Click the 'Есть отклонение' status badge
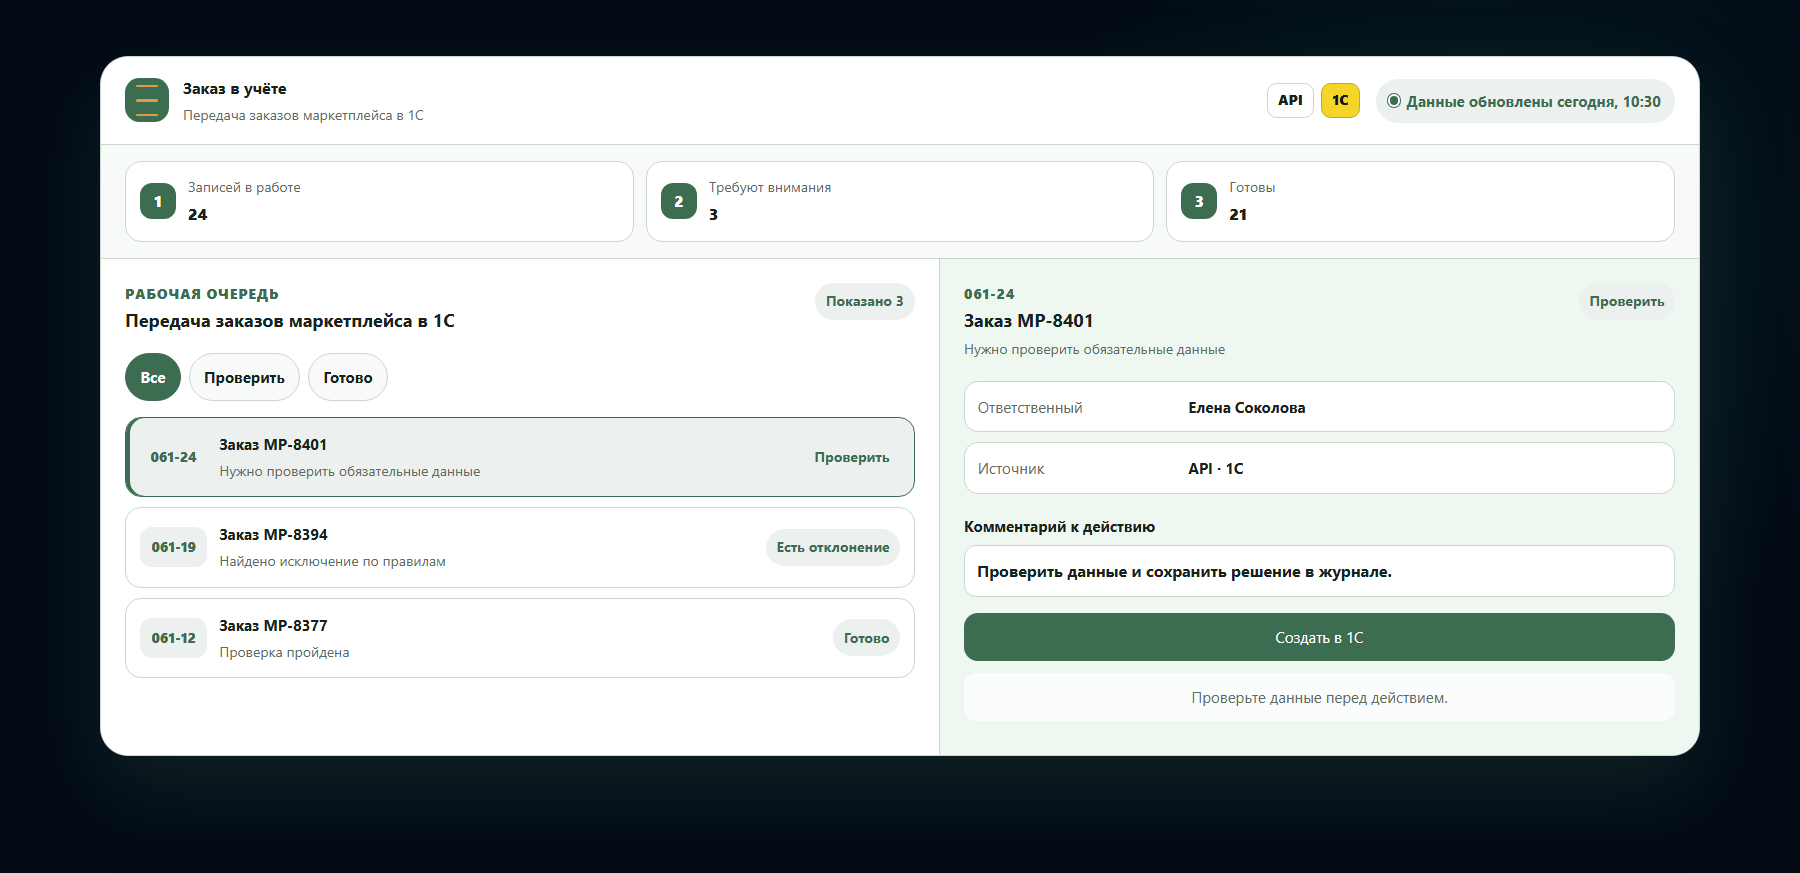Image resolution: width=1800 pixels, height=873 pixels. pyautogui.click(x=833, y=547)
